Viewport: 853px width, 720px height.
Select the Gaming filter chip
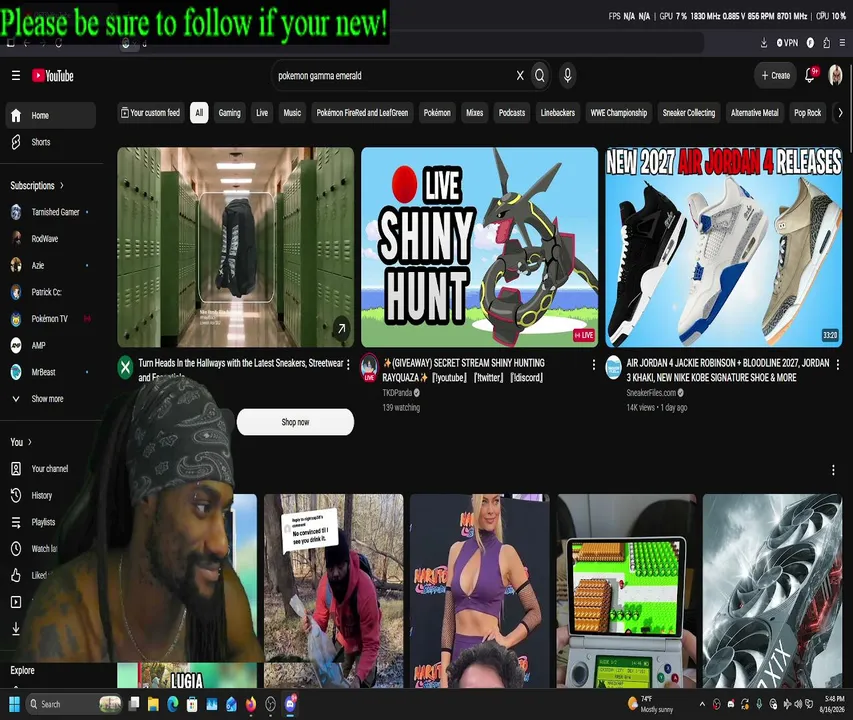(230, 113)
